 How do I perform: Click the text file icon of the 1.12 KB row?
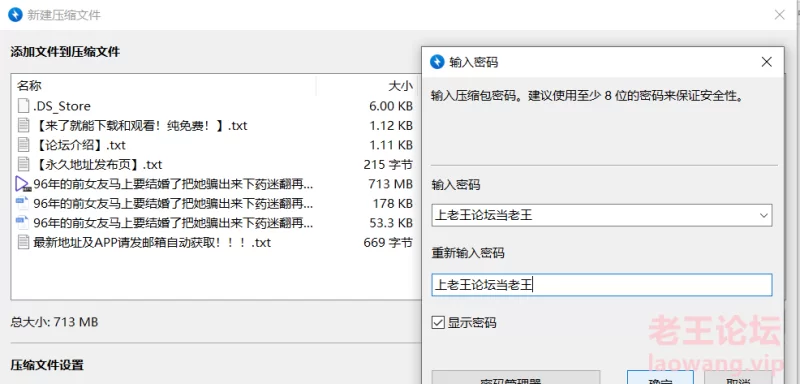pos(23,125)
